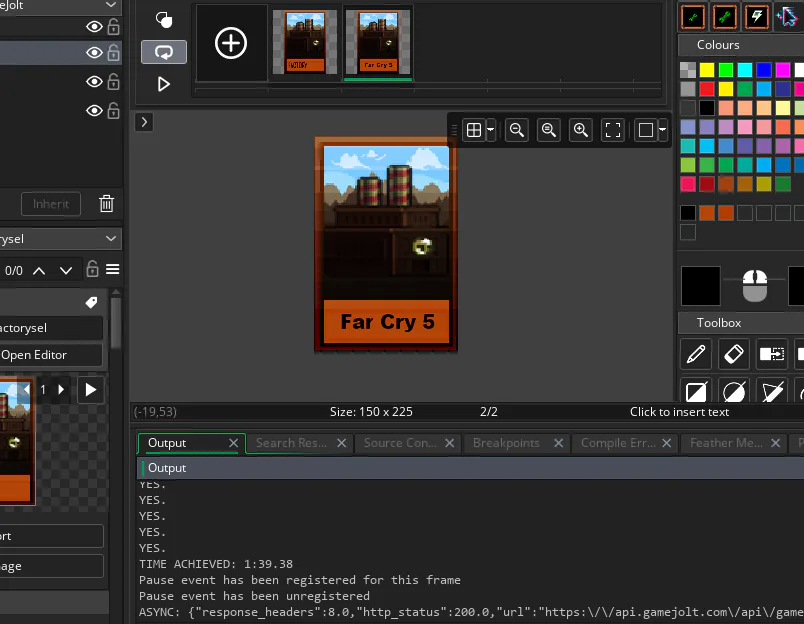Switch to the Search Res... tab
Image resolution: width=804 pixels, height=624 pixels.
[x=291, y=443]
